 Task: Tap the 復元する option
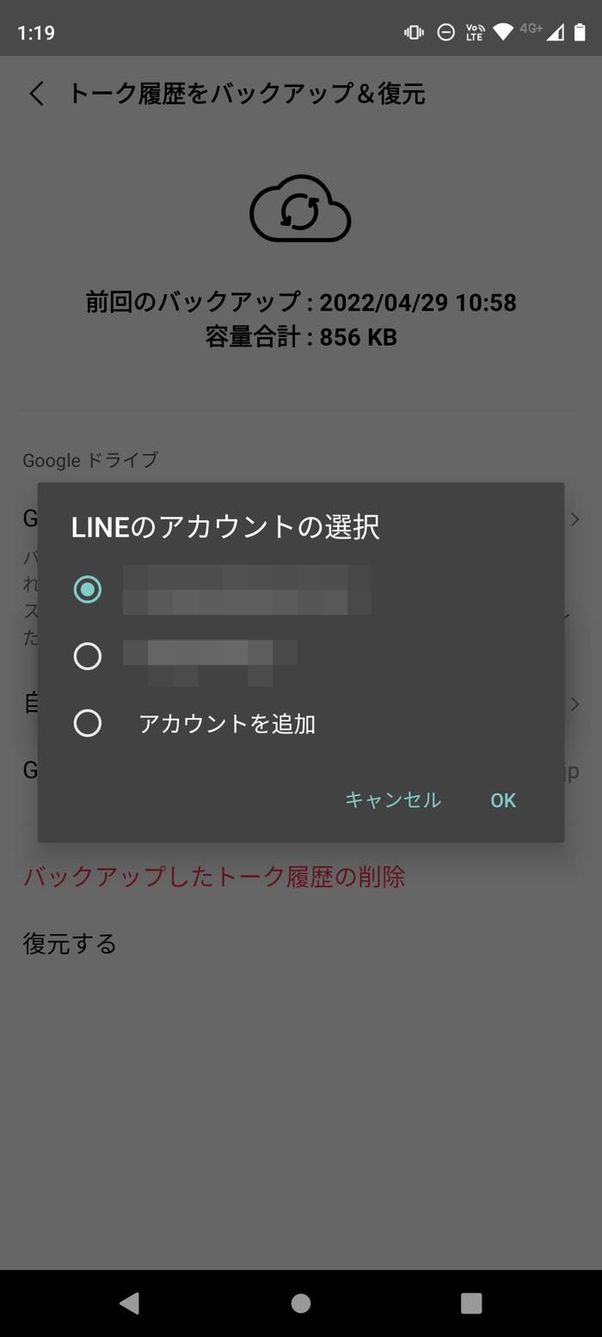pyautogui.click(x=70, y=943)
